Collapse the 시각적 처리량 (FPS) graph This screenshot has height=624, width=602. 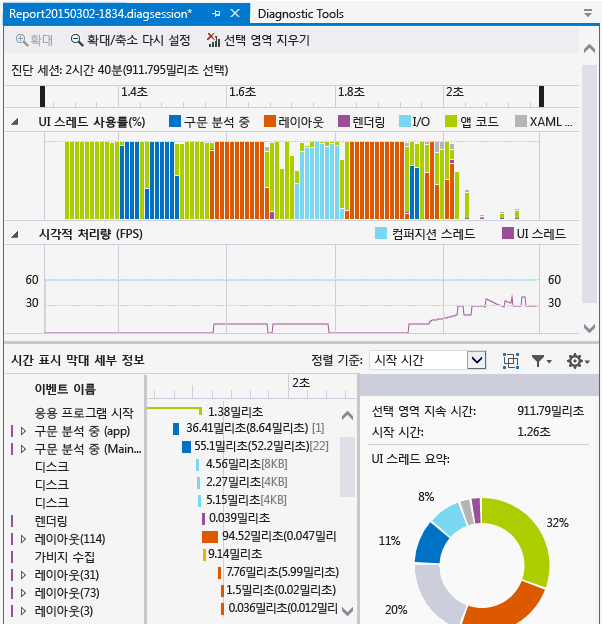point(15,234)
